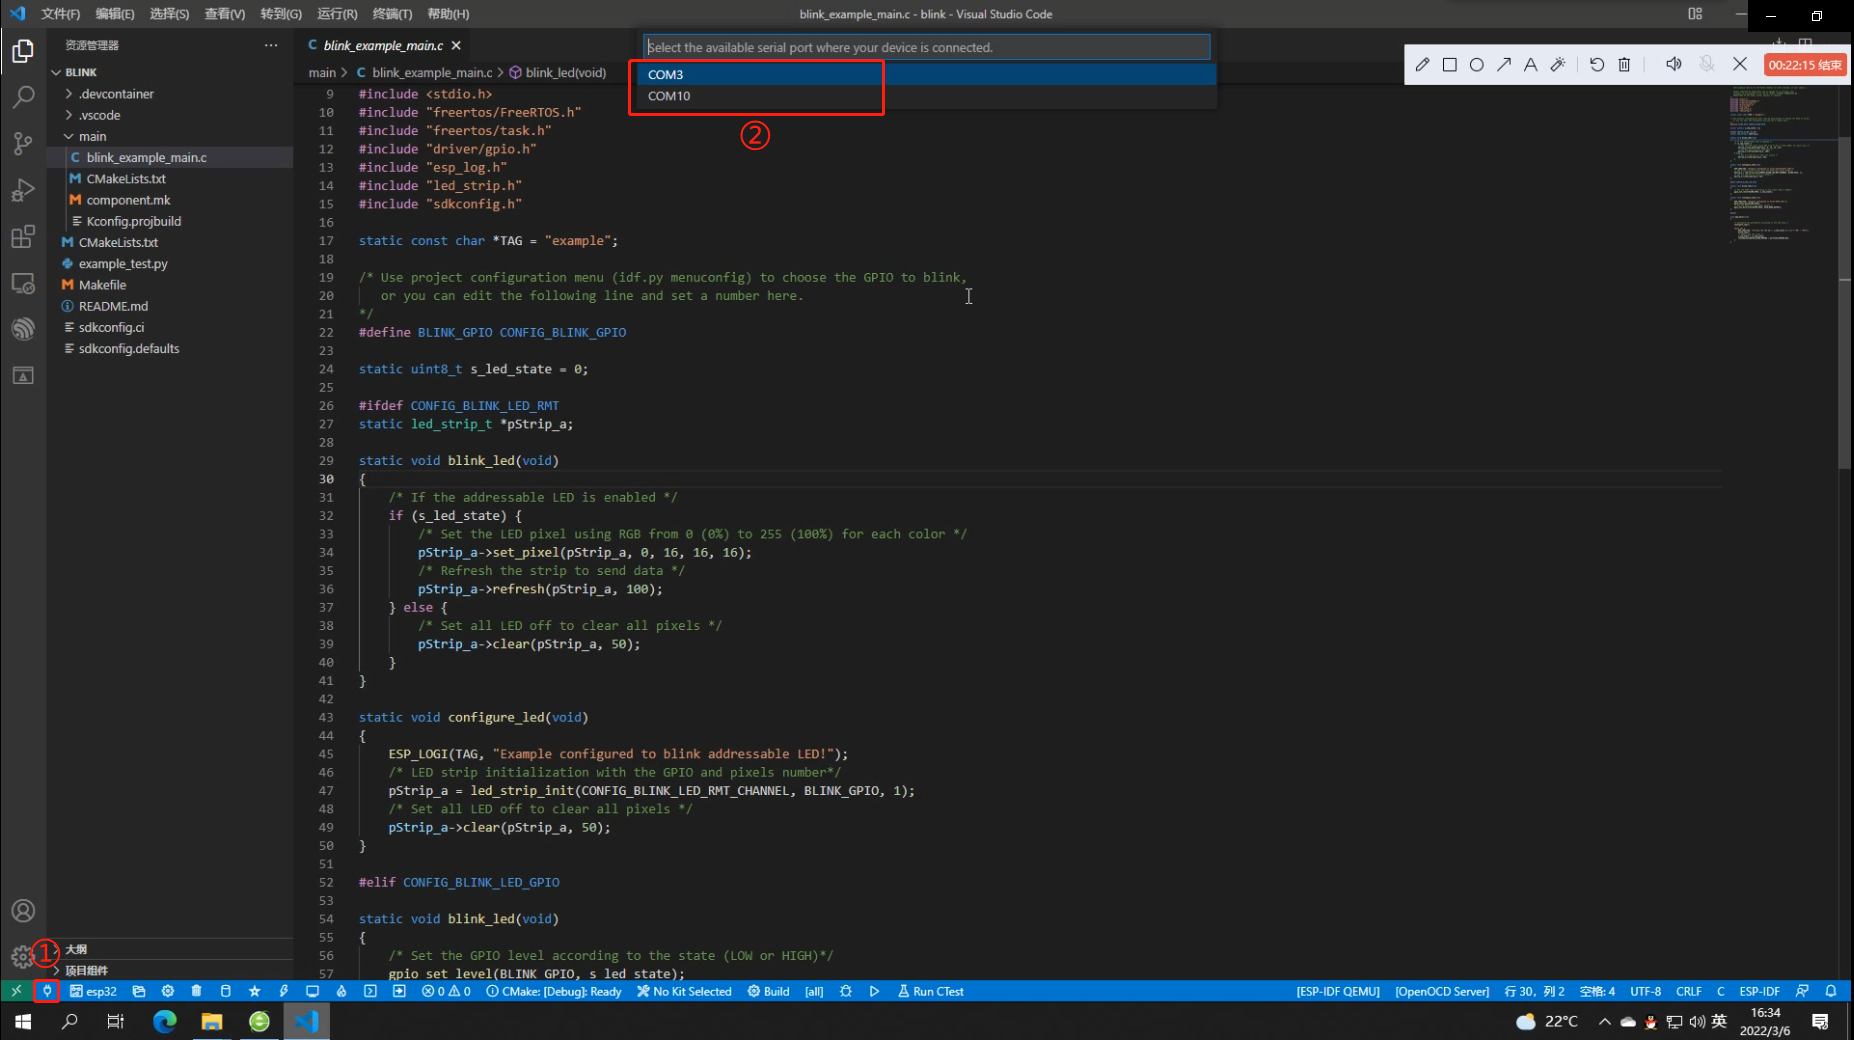Click the CRLF line ending indicator
The image size is (1854, 1040).
[1689, 991]
